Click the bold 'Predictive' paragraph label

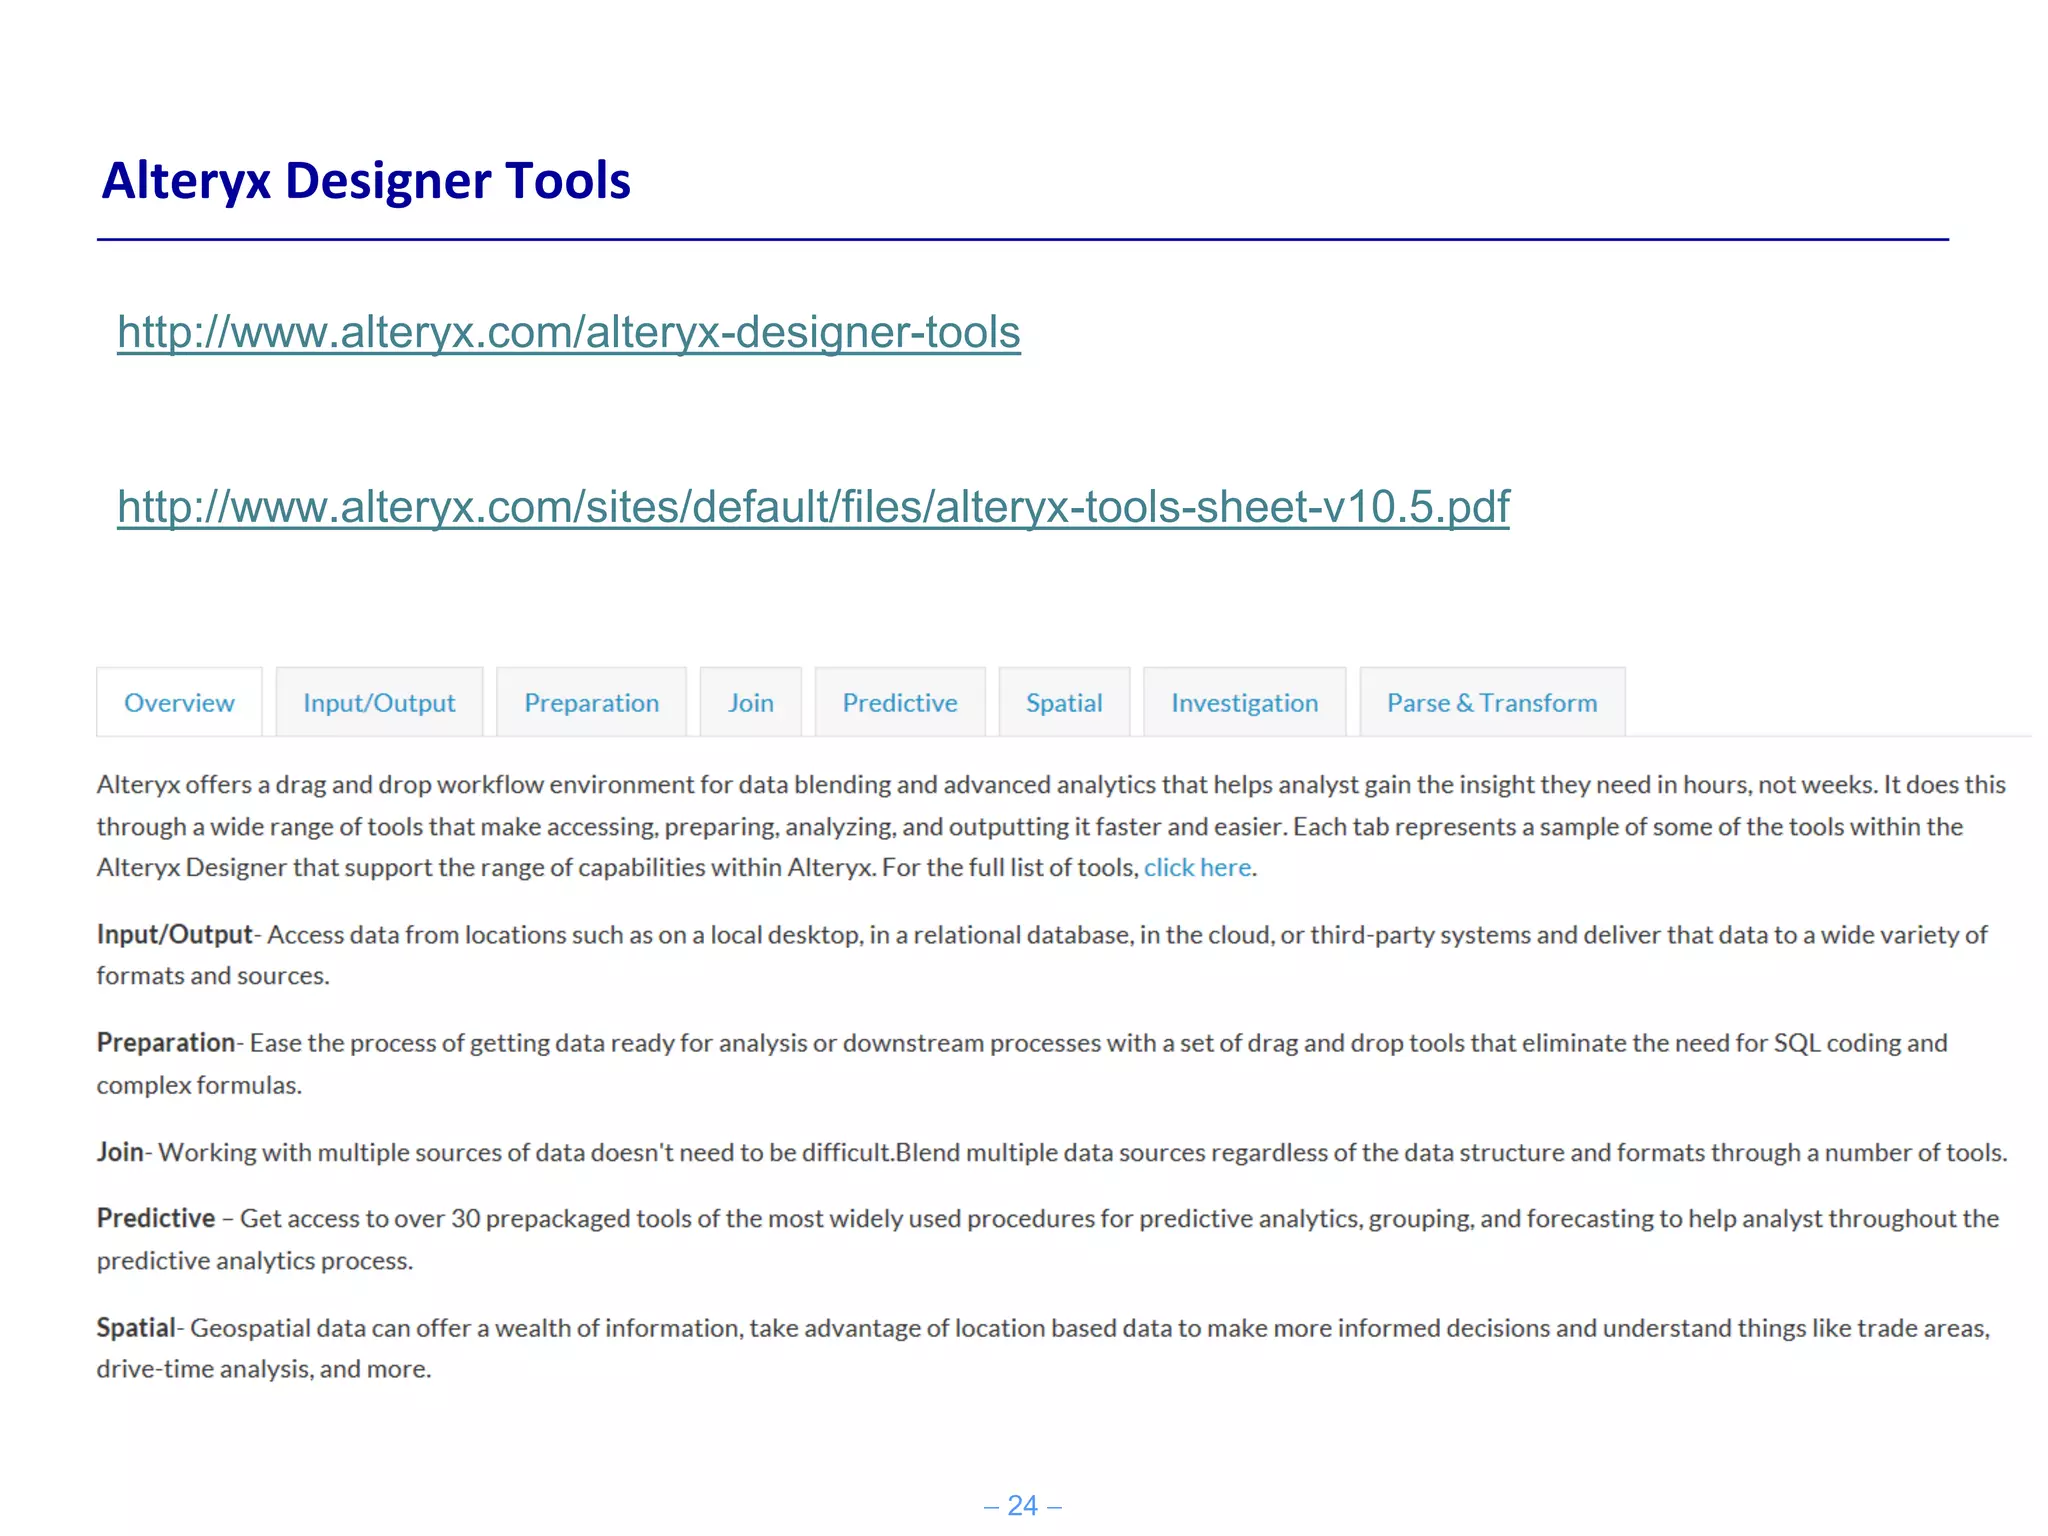pyautogui.click(x=156, y=1218)
